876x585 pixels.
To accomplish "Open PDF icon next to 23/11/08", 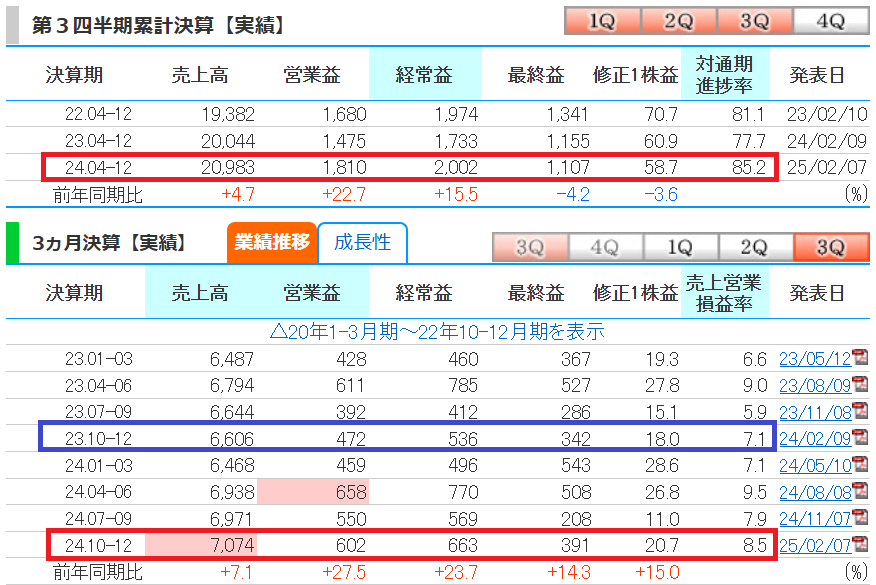I will click(x=860, y=411).
